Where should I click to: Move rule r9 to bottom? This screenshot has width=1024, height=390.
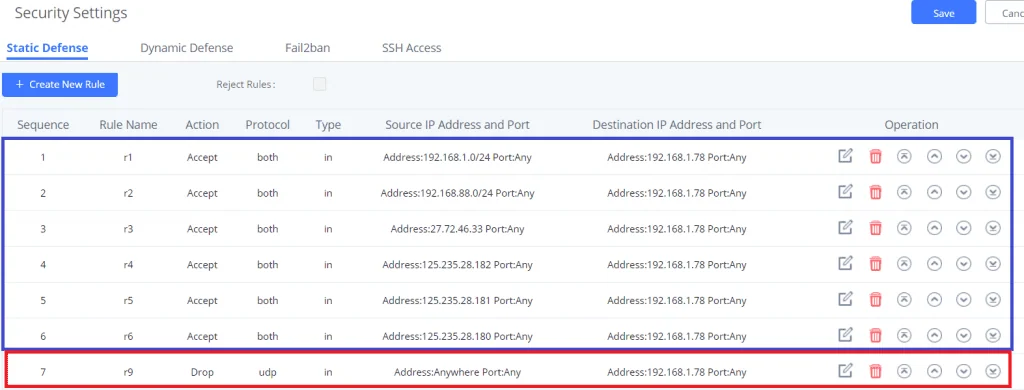993,370
